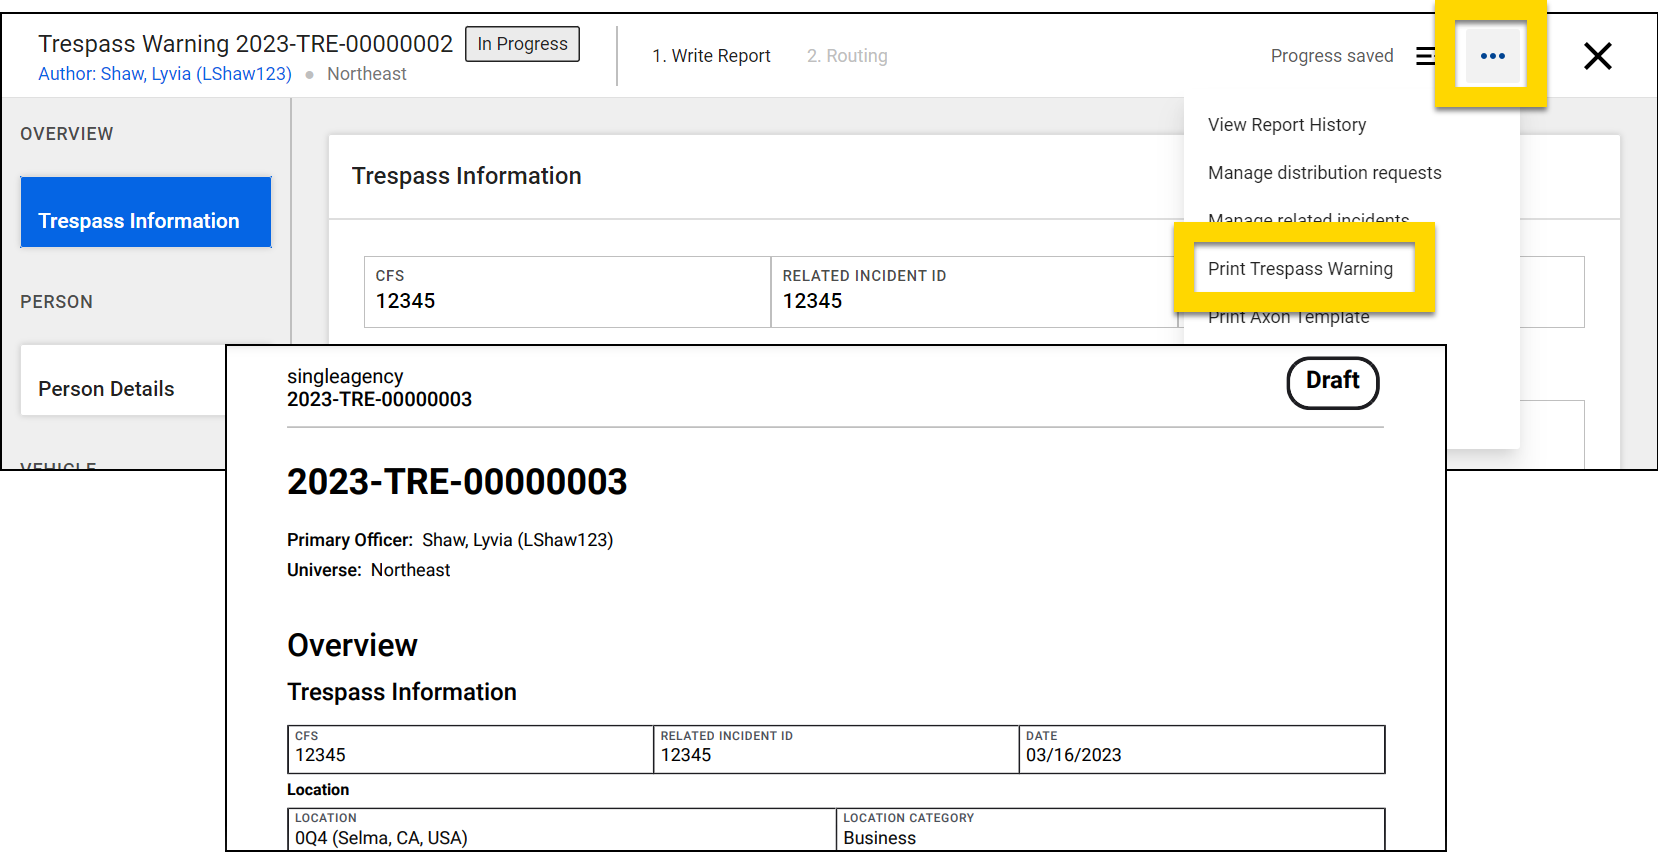Viewport: 1658px width, 853px height.
Task: Click the DATE cell 03/16/2023 in printout
Action: tap(1201, 749)
